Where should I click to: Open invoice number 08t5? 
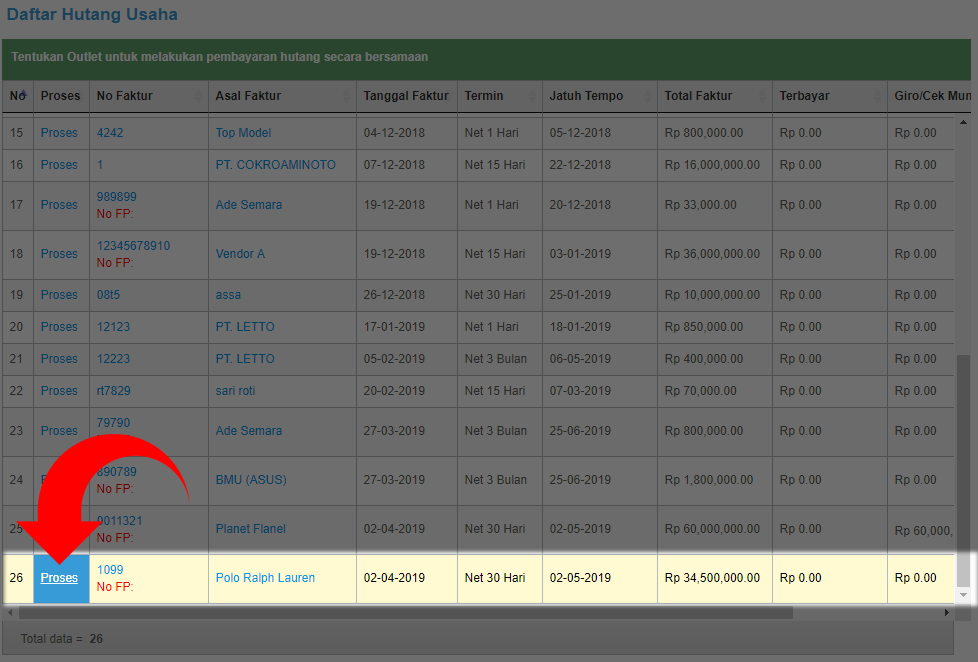[109, 294]
